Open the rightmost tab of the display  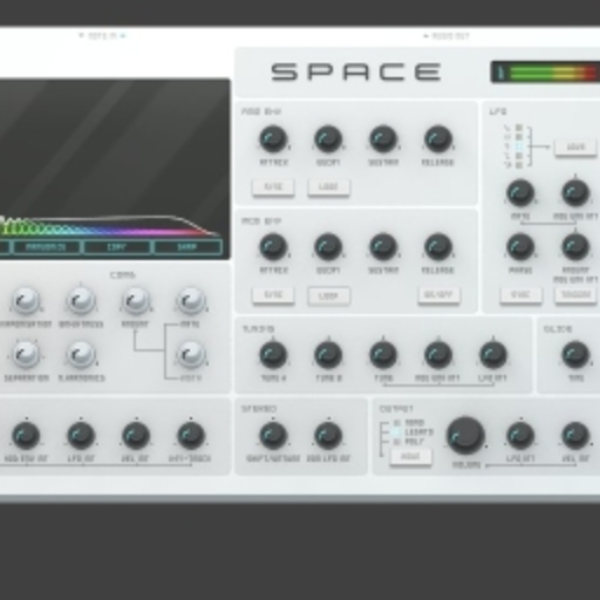(x=188, y=247)
